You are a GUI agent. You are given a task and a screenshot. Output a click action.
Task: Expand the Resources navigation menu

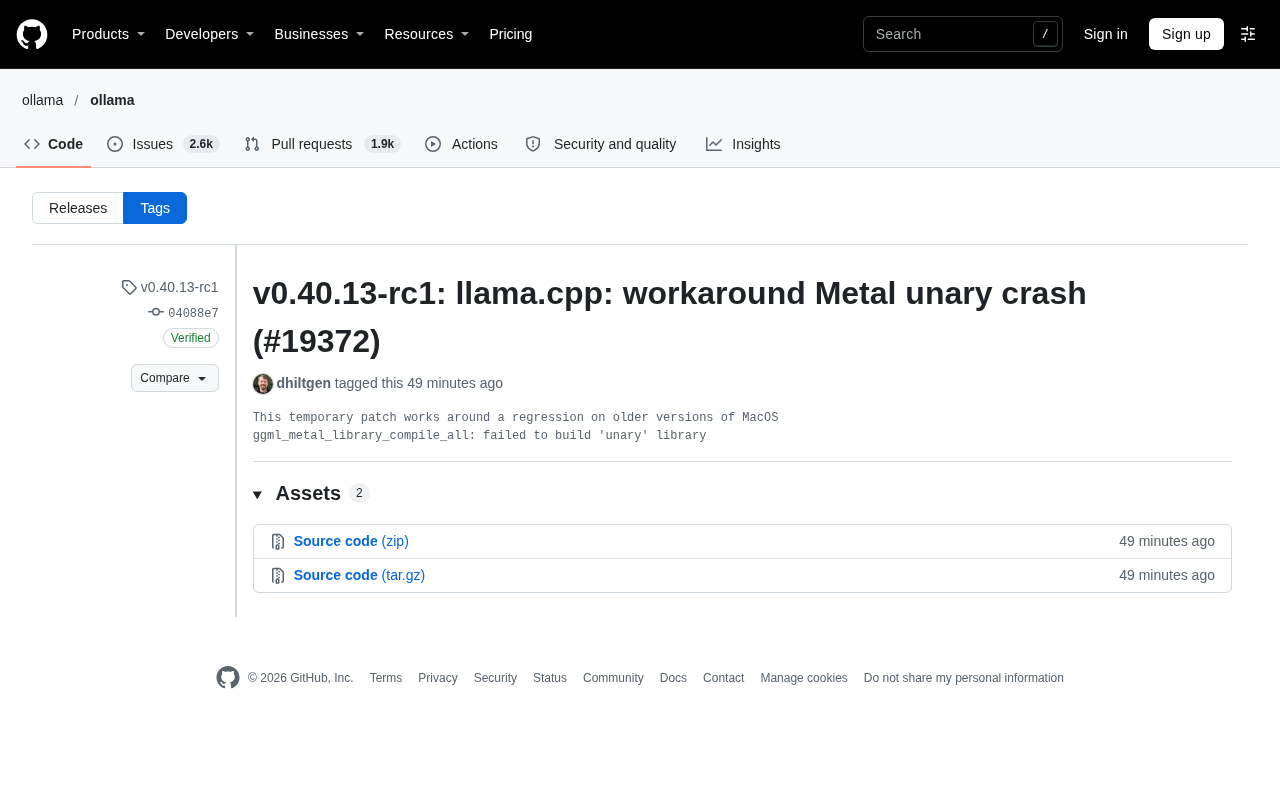coord(427,34)
